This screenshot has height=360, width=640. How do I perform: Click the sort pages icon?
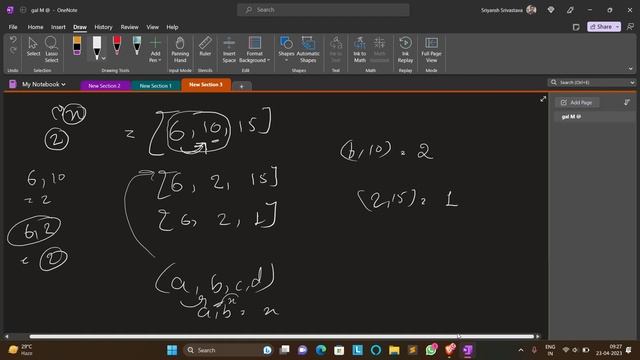pyautogui.click(x=627, y=102)
